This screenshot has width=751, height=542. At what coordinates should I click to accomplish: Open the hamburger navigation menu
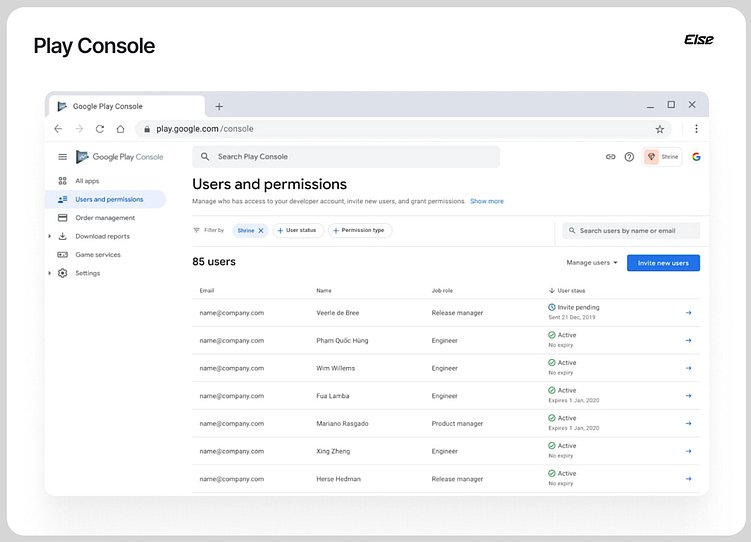point(62,157)
